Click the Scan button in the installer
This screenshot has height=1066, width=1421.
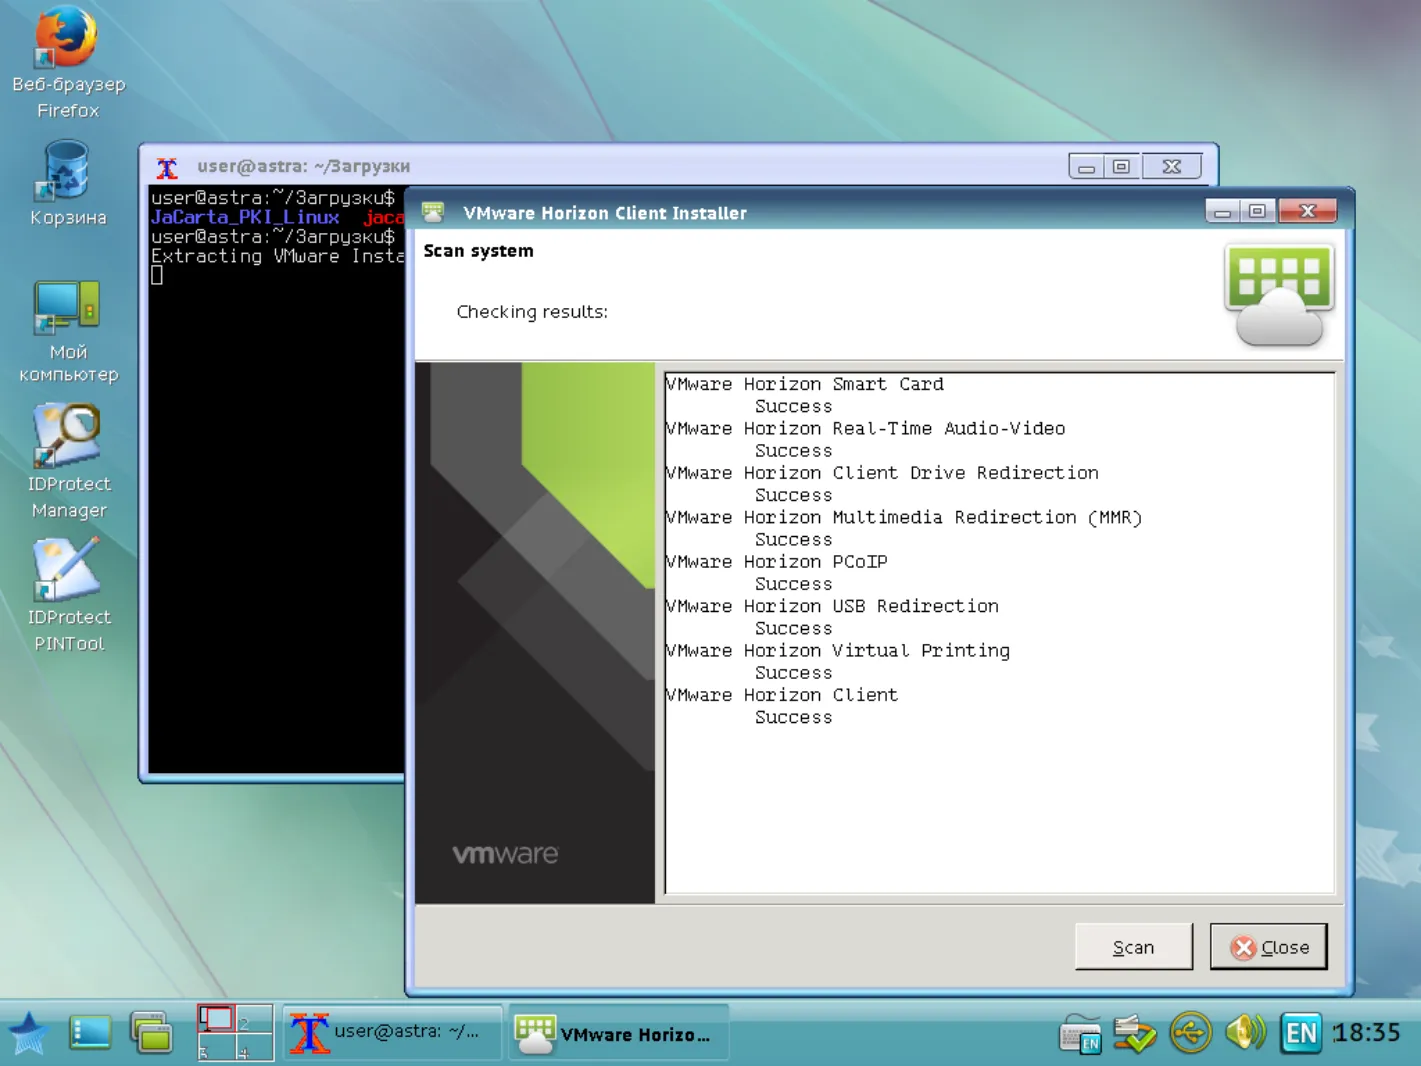click(1134, 947)
